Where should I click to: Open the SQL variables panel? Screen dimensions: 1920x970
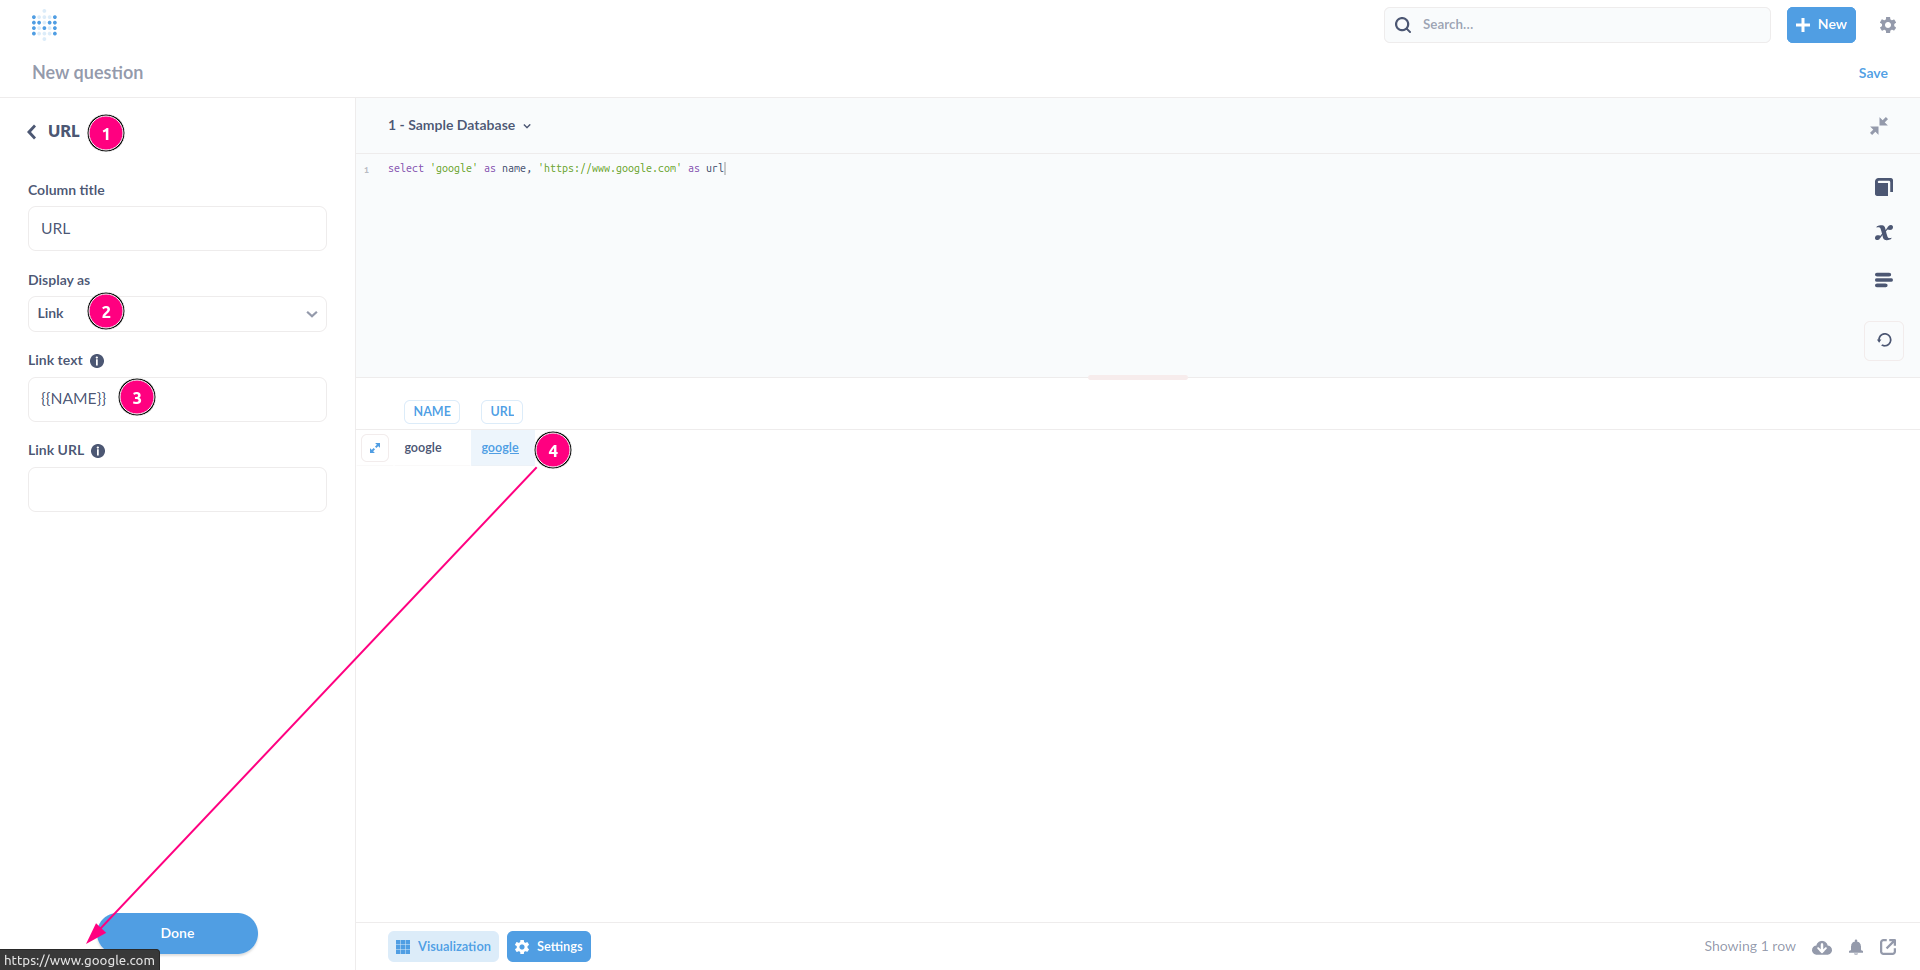point(1885,232)
